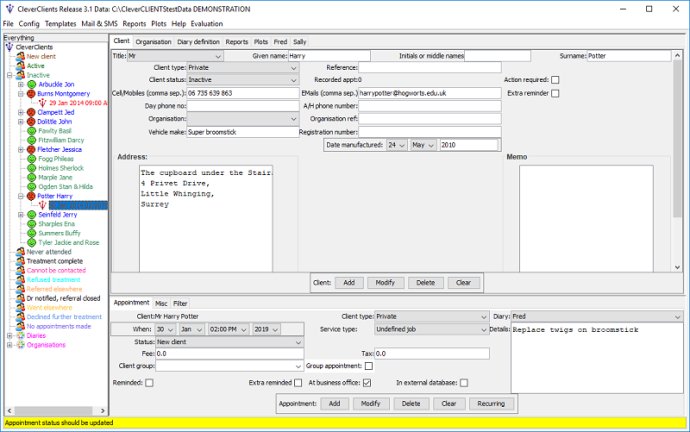
Task: Click green smiley beside Tyler Jackie and Rose
Action: point(31,242)
